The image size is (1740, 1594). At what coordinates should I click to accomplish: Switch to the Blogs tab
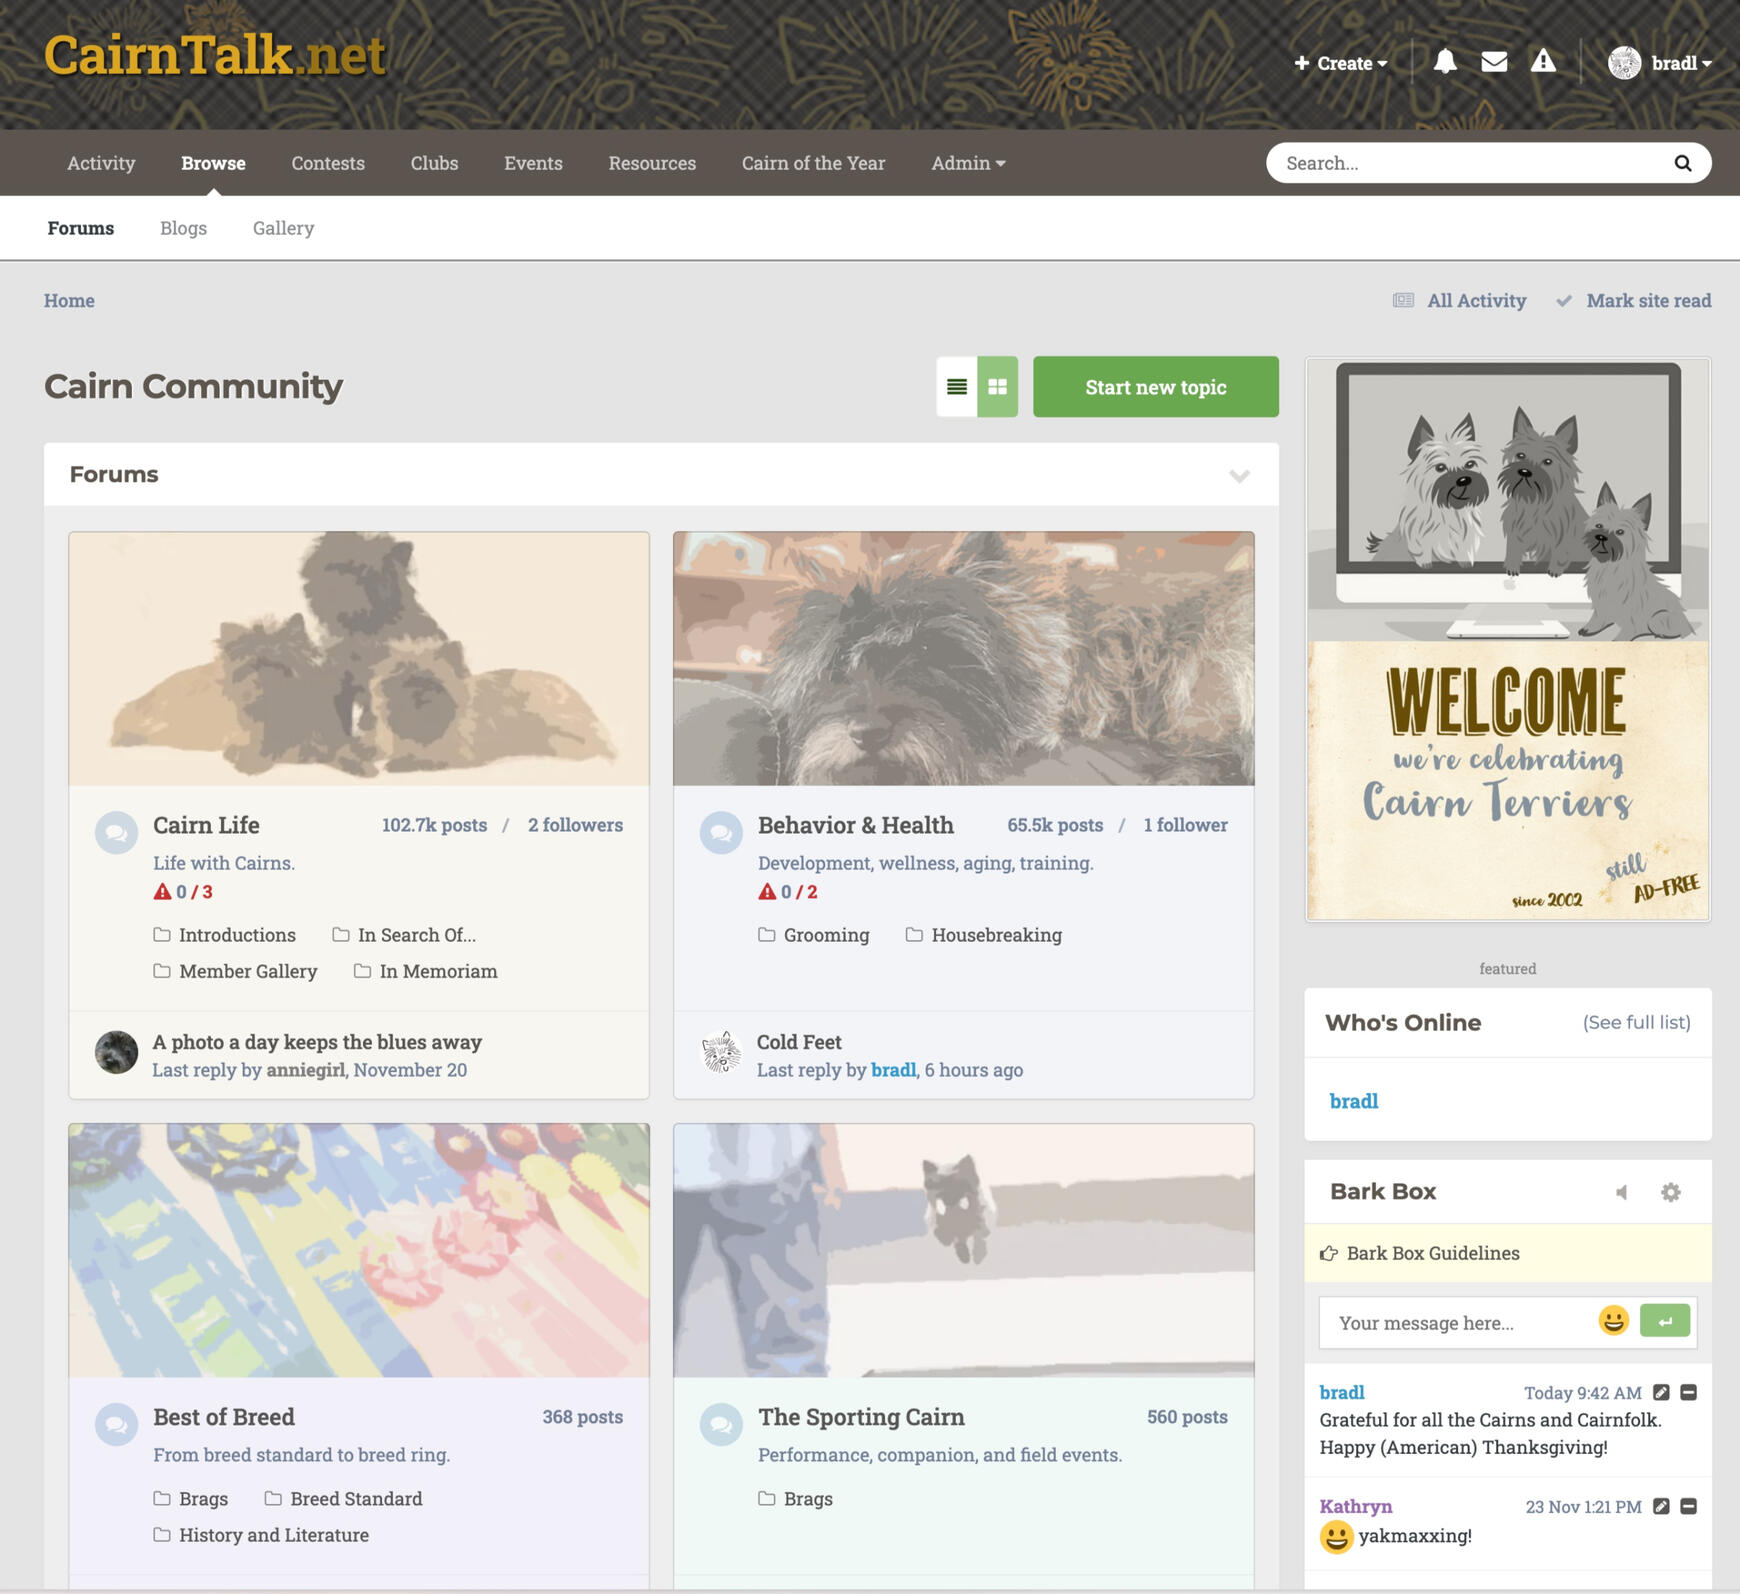point(183,228)
